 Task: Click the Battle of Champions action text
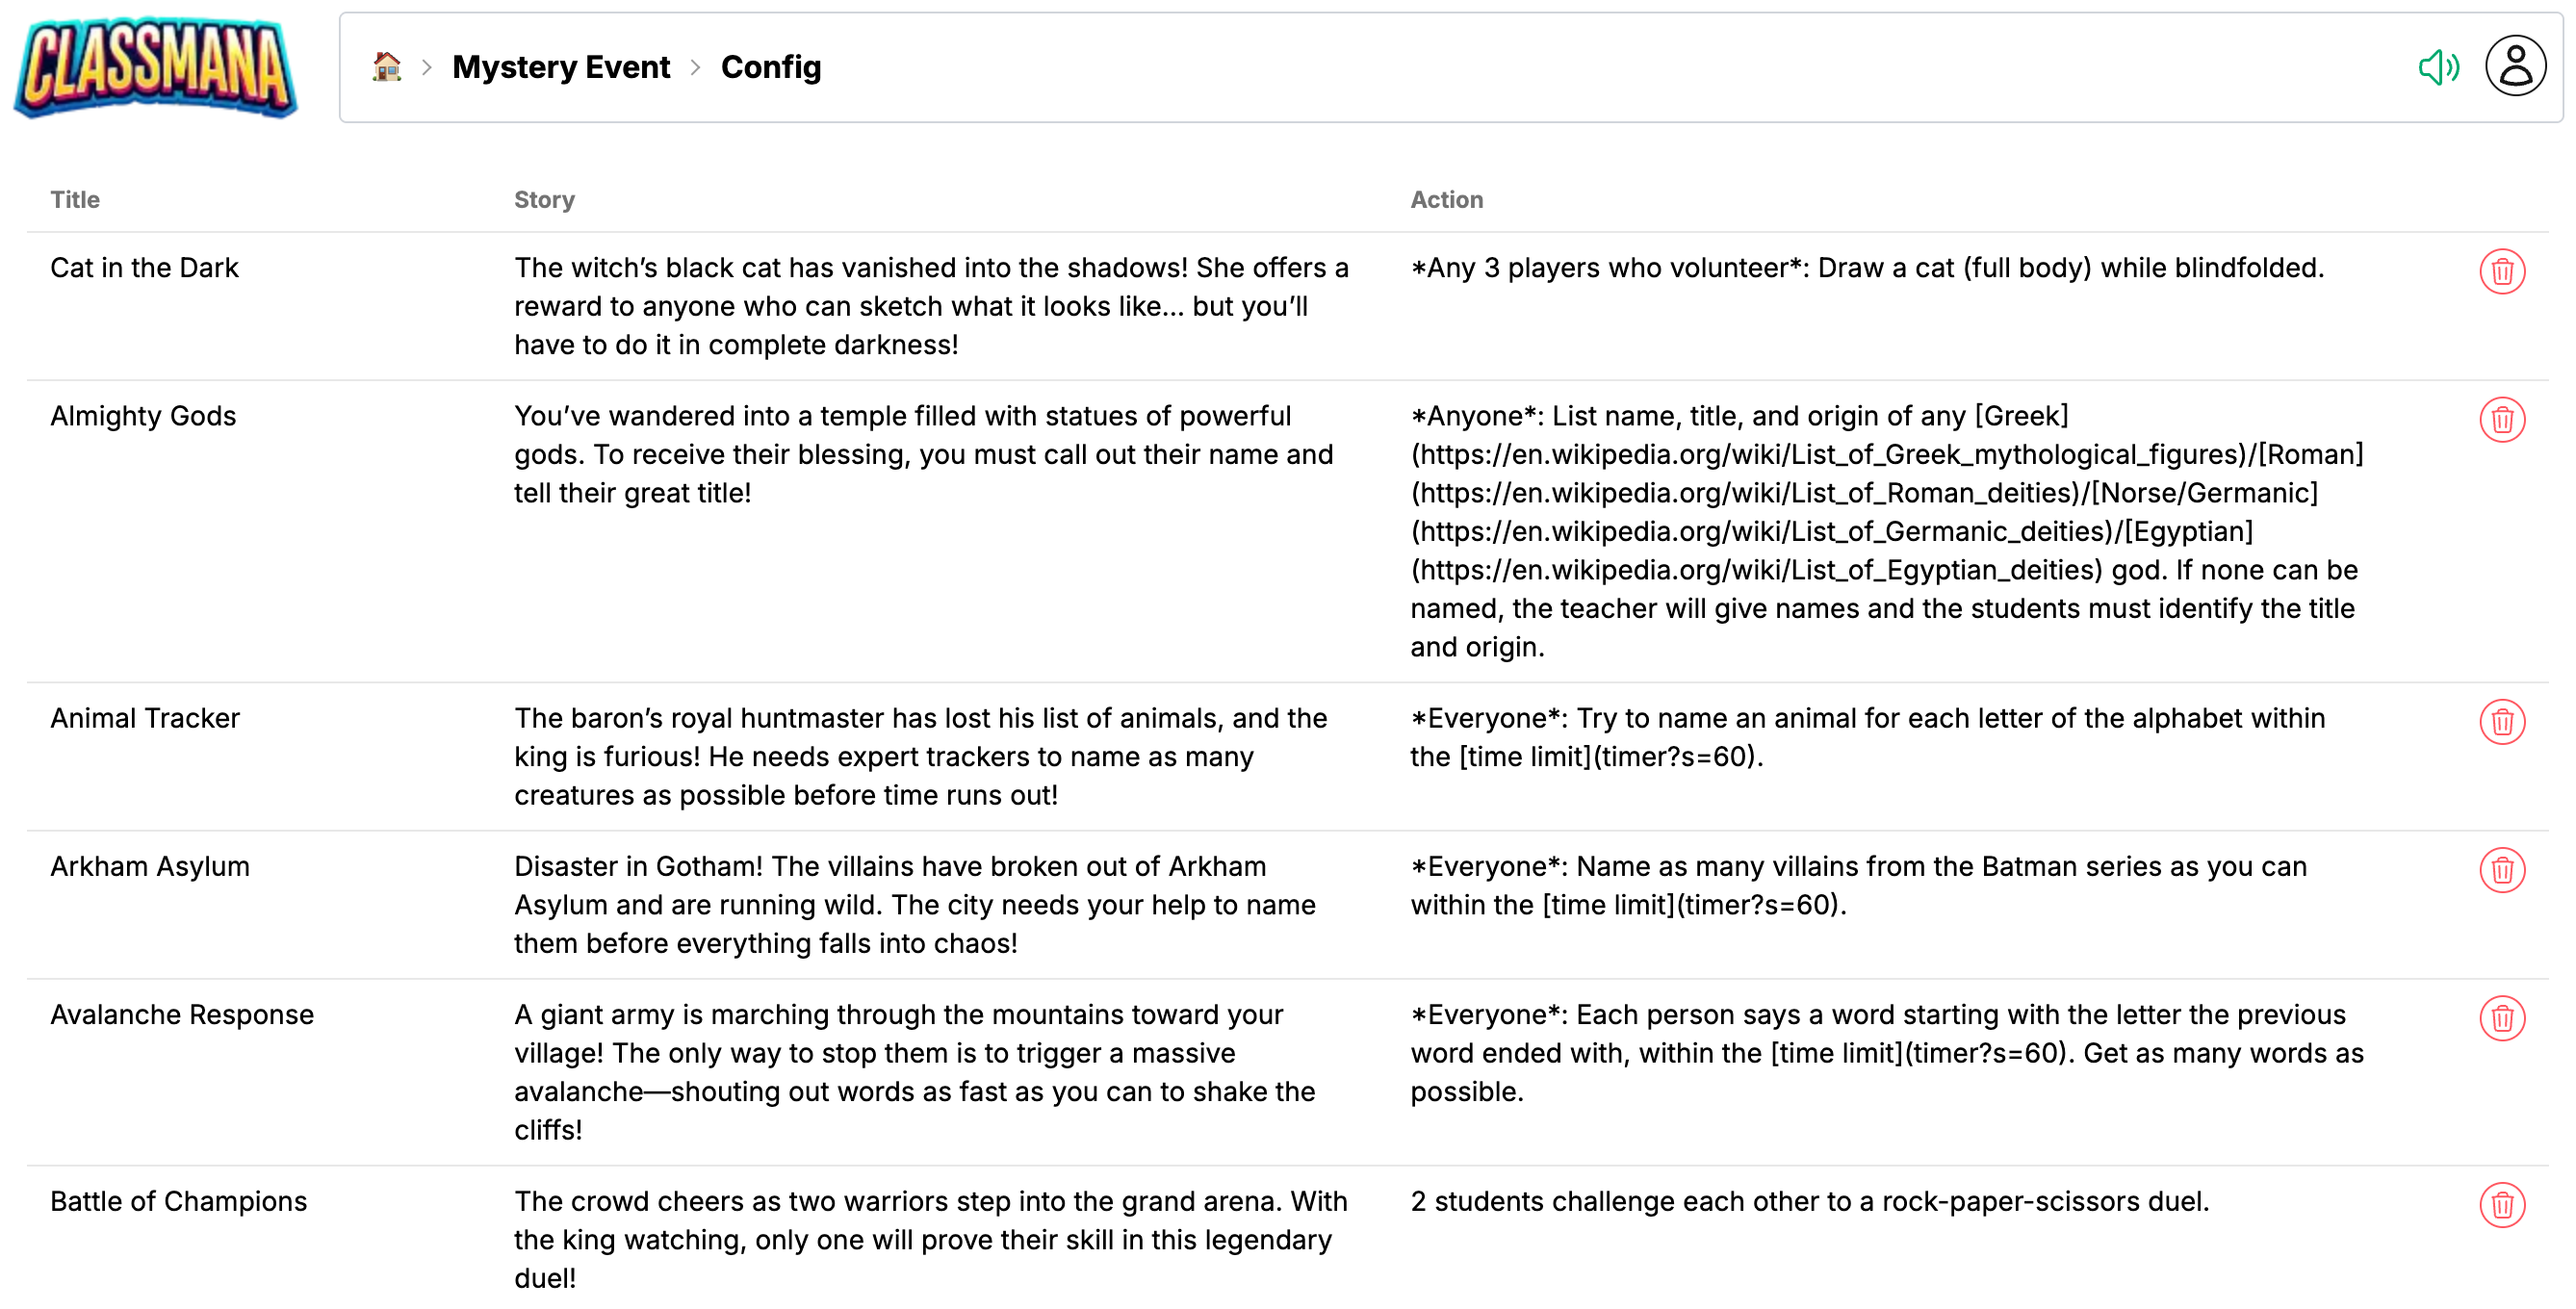click(1809, 1201)
